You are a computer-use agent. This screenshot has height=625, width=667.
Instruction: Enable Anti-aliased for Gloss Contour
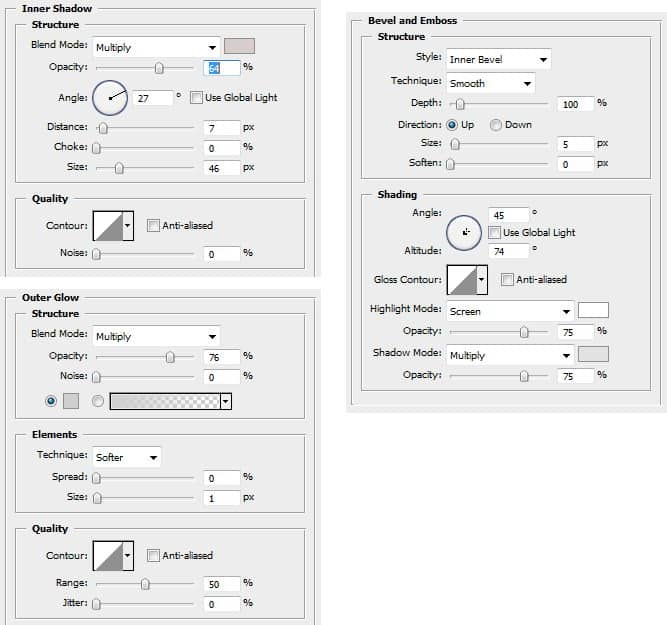[507, 280]
